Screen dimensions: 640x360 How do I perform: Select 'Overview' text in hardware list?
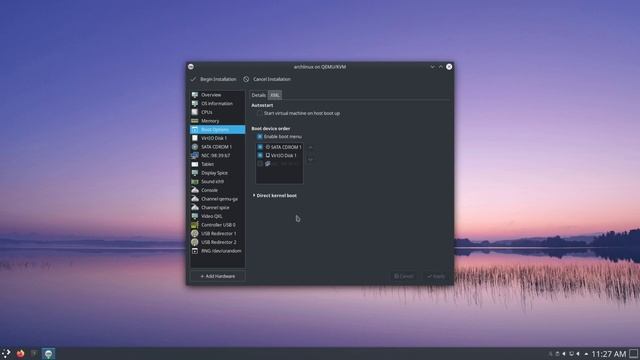211,95
